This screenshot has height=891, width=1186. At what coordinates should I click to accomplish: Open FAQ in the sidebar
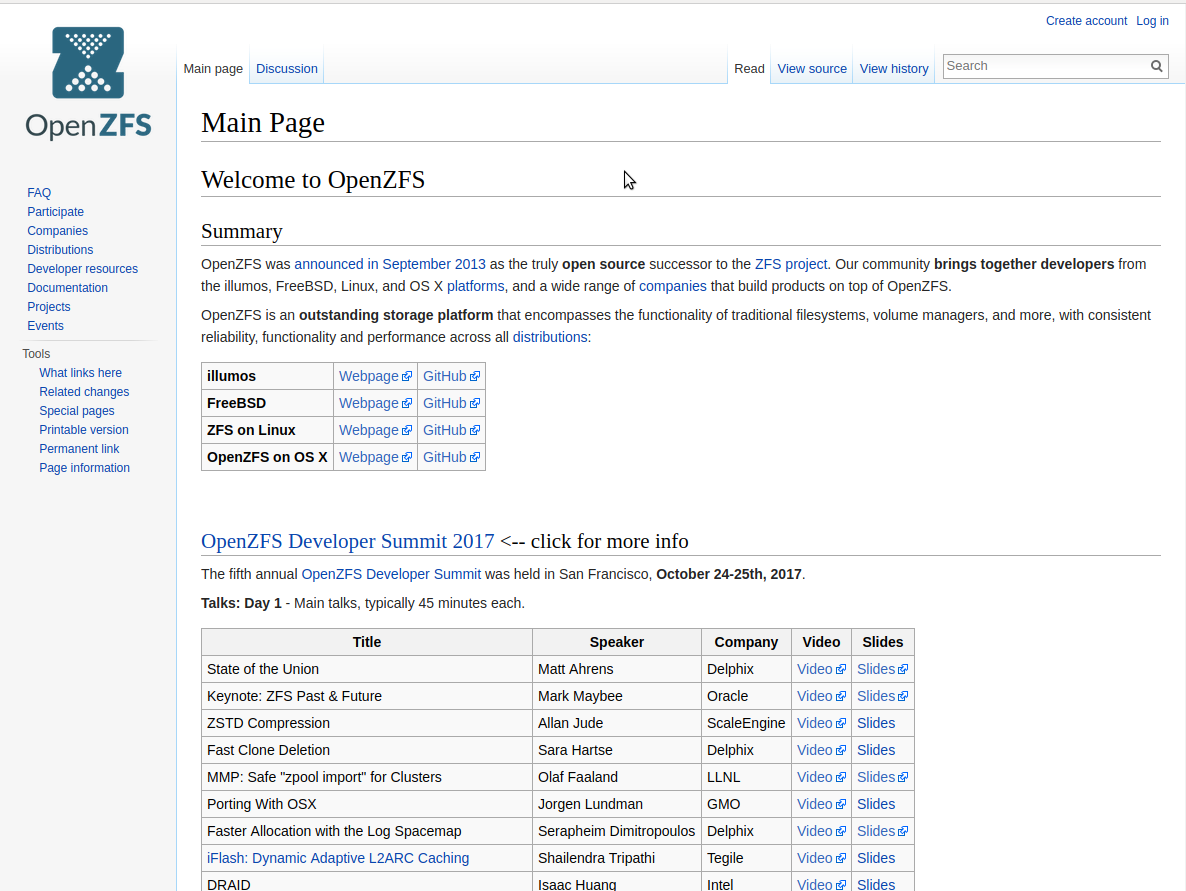point(39,193)
